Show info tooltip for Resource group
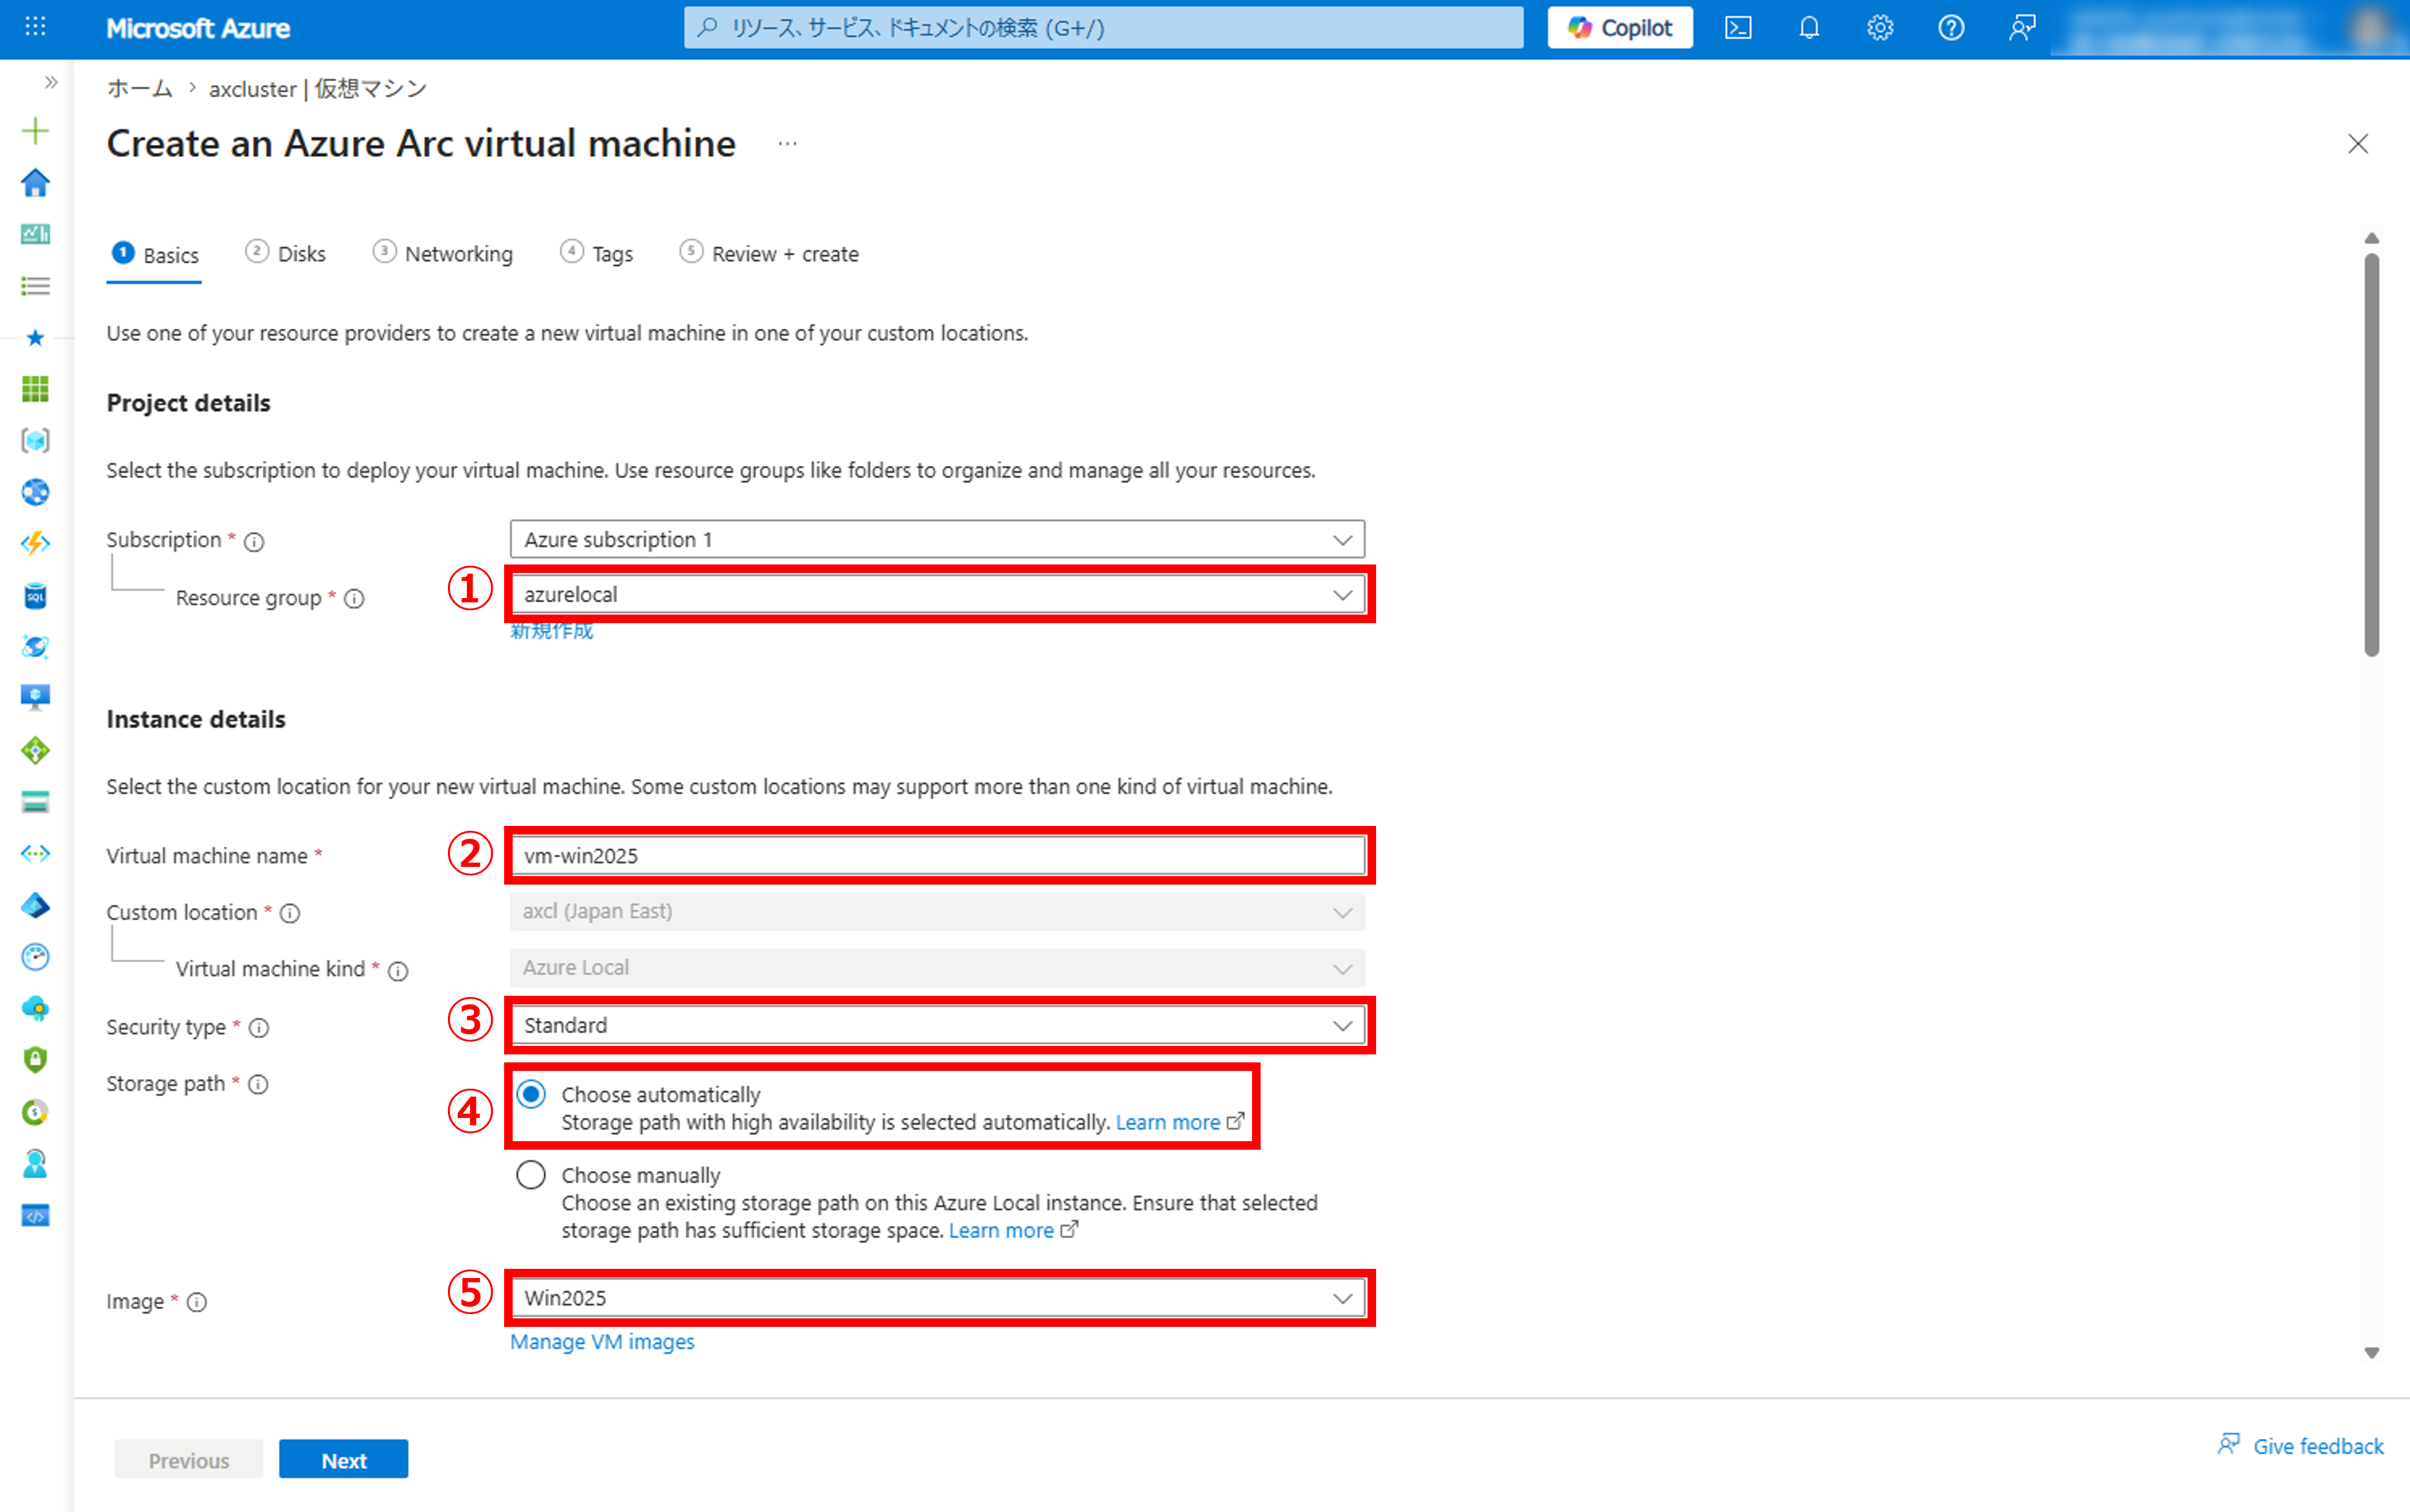The width and height of the screenshot is (2410, 1512). tap(354, 599)
